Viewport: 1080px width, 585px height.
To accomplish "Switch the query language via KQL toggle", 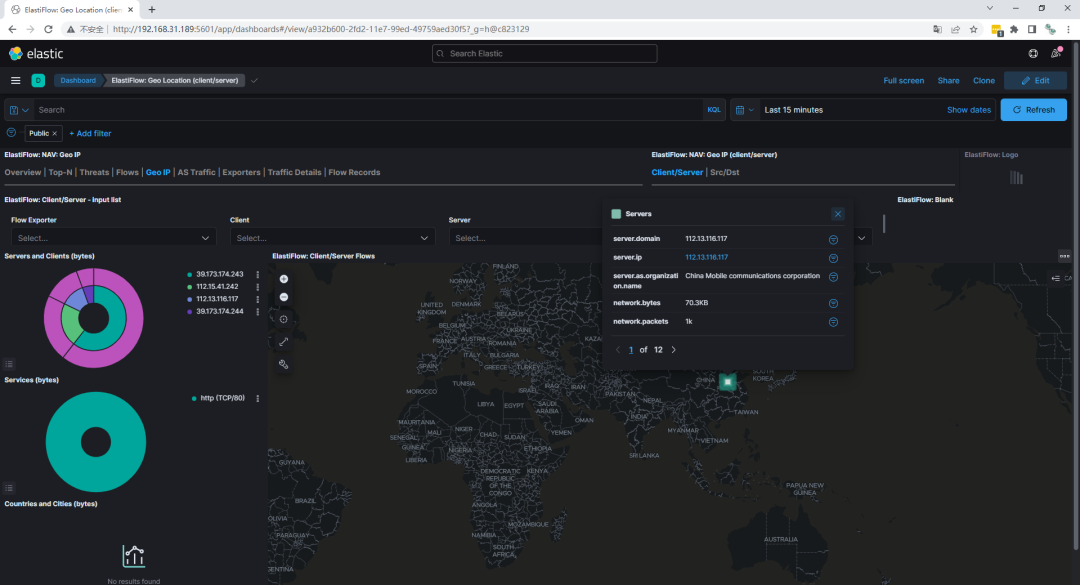I will tap(714, 110).
